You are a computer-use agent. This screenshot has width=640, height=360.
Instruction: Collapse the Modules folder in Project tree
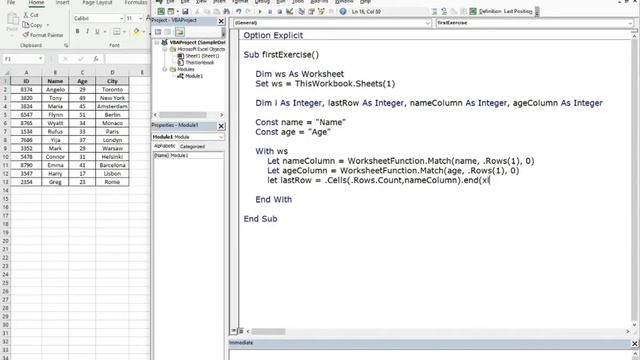tap(165, 69)
